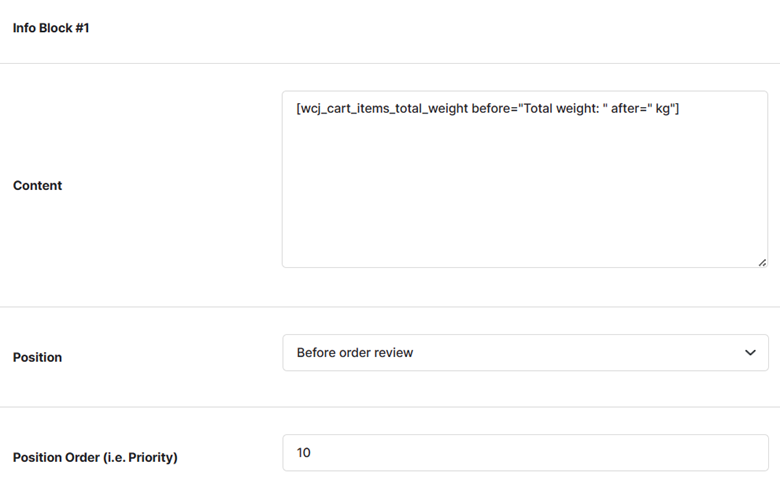This screenshot has width=780, height=502.
Task: Place cursor on the after=" kg" attribute
Action: click(x=643, y=108)
